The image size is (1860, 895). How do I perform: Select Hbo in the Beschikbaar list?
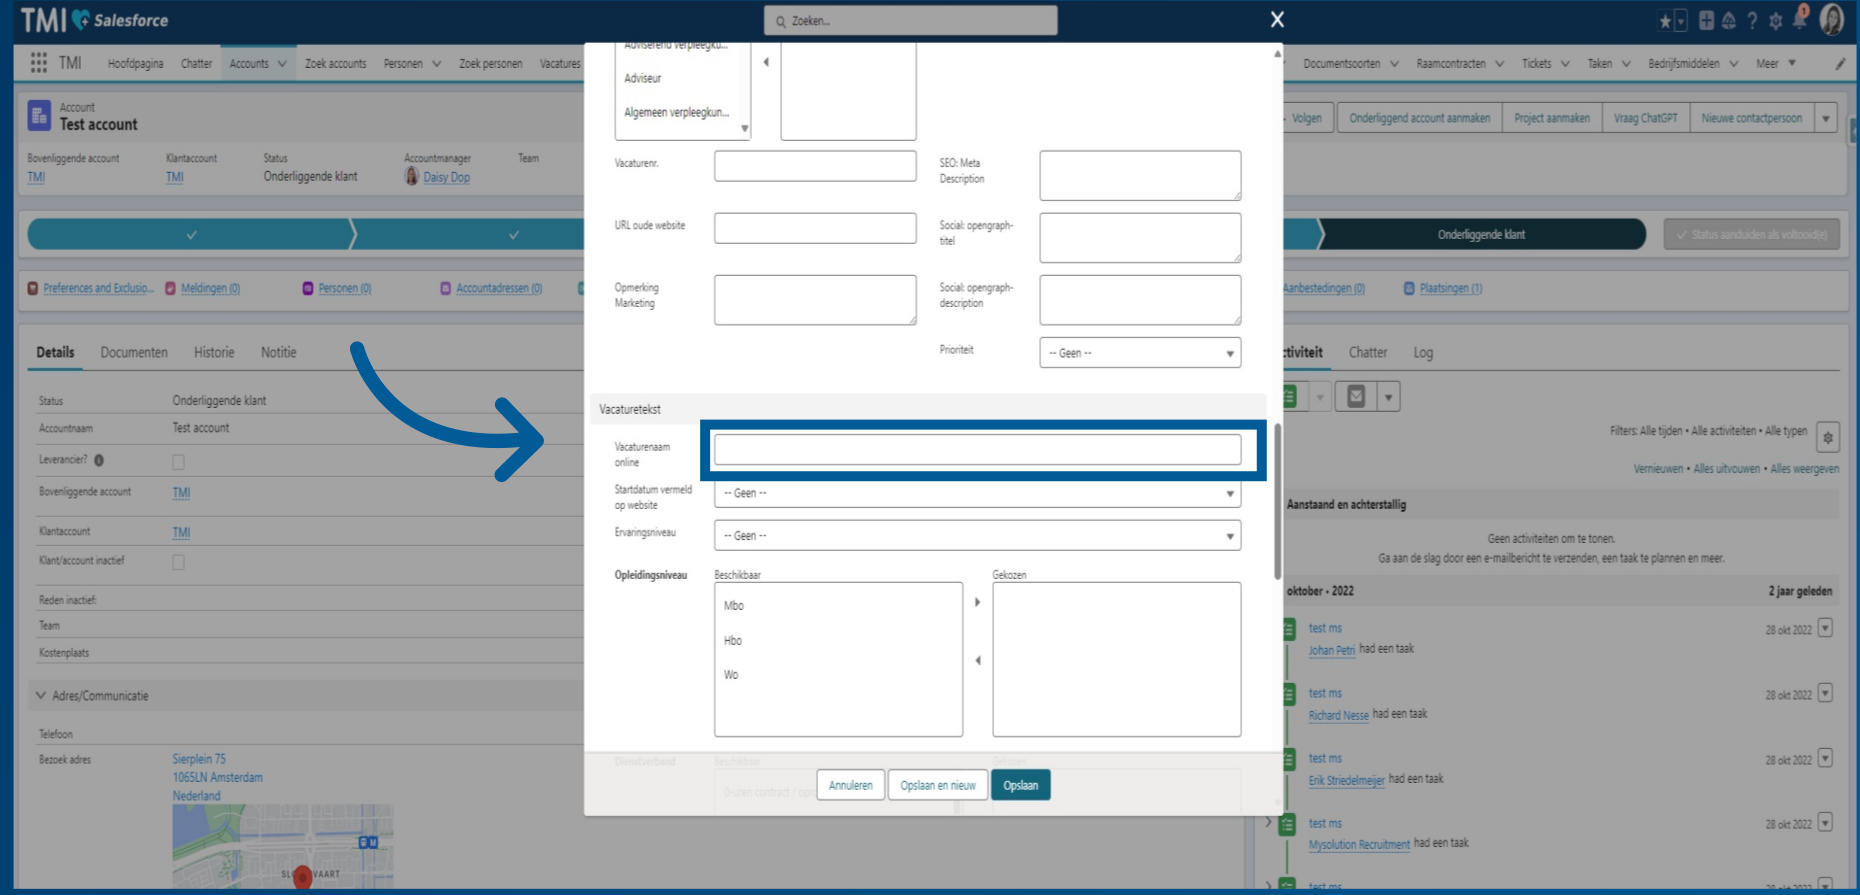click(x=733, y=640)
